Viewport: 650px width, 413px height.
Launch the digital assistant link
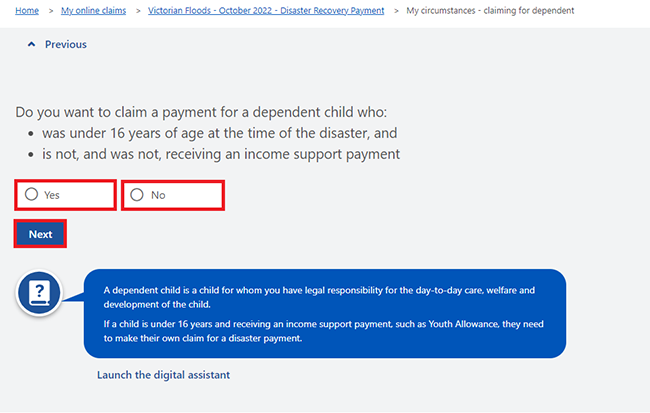163,375
